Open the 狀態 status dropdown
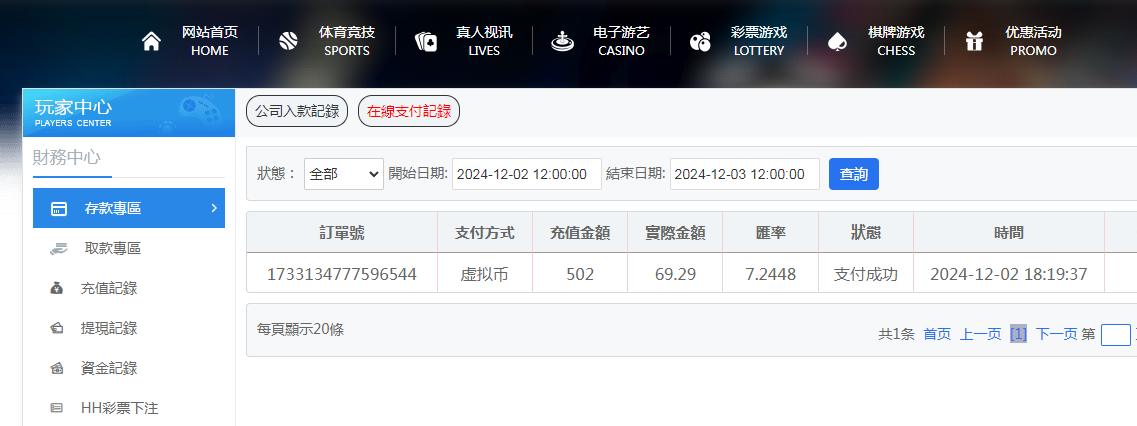Image resolution: width=1137 pixels, height=426 pixels. [x=343, y=174]
